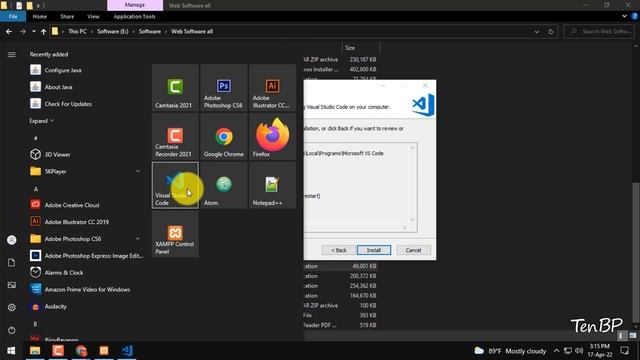Open File Explorer from the taskbar
640x360 pixels.
tap(35, 351)
